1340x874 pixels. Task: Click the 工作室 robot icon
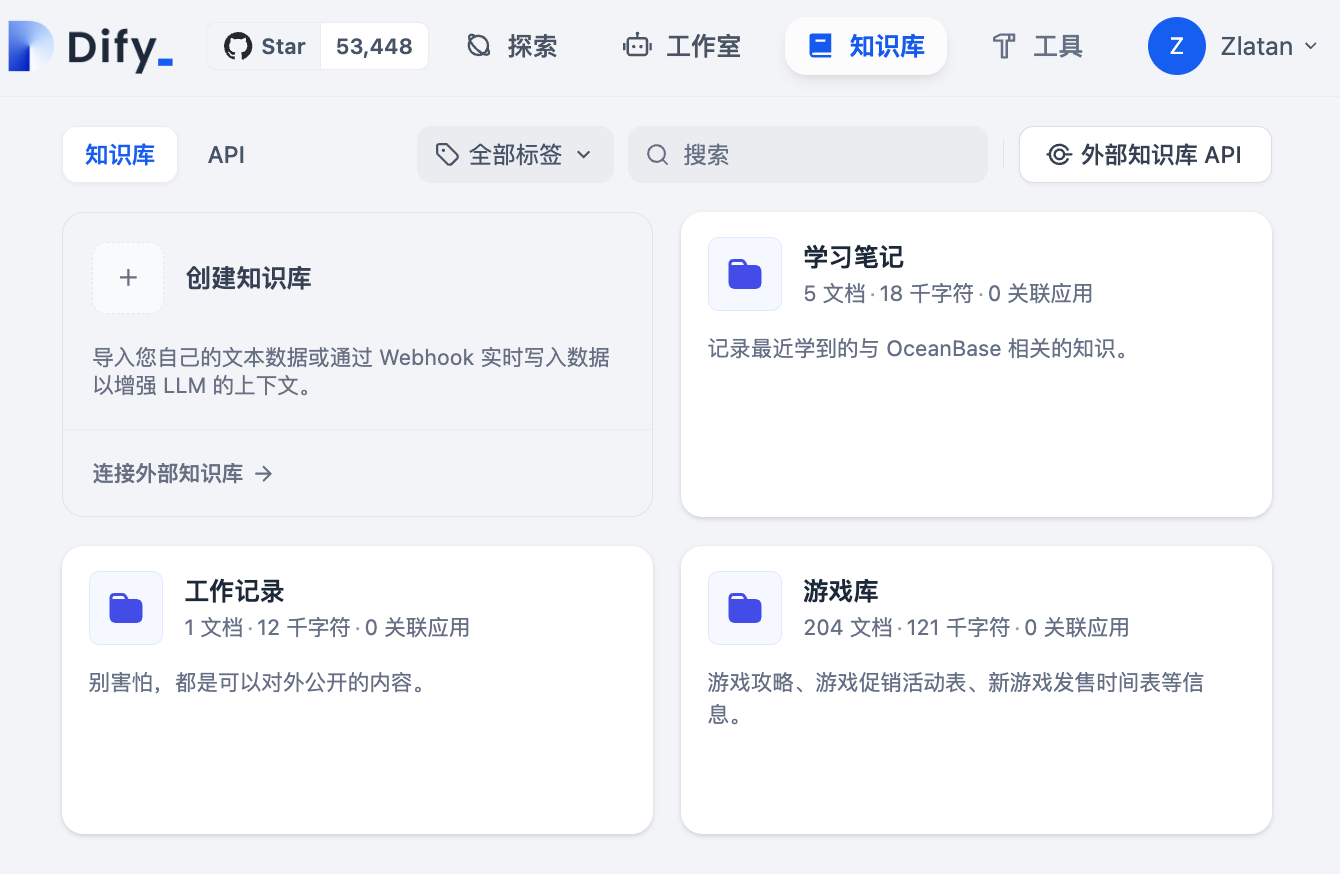pos(637,45)
